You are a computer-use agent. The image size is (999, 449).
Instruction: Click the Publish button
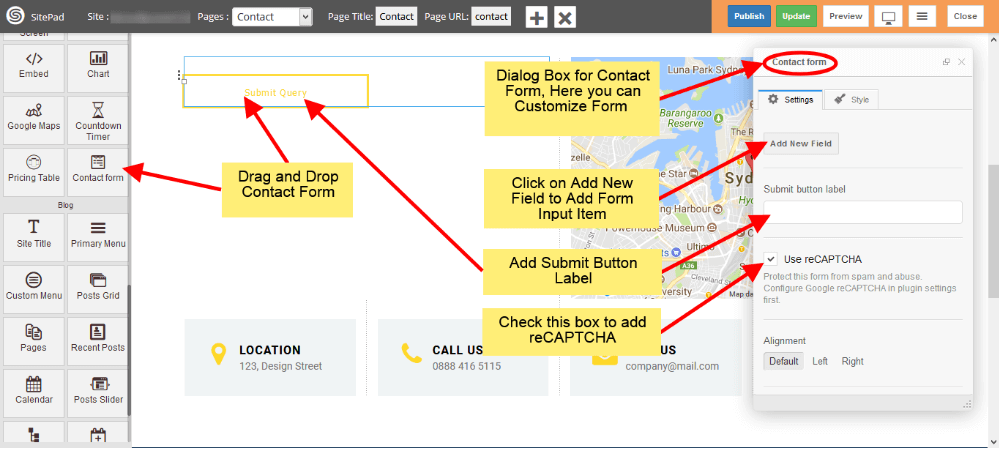click(749, 16)
